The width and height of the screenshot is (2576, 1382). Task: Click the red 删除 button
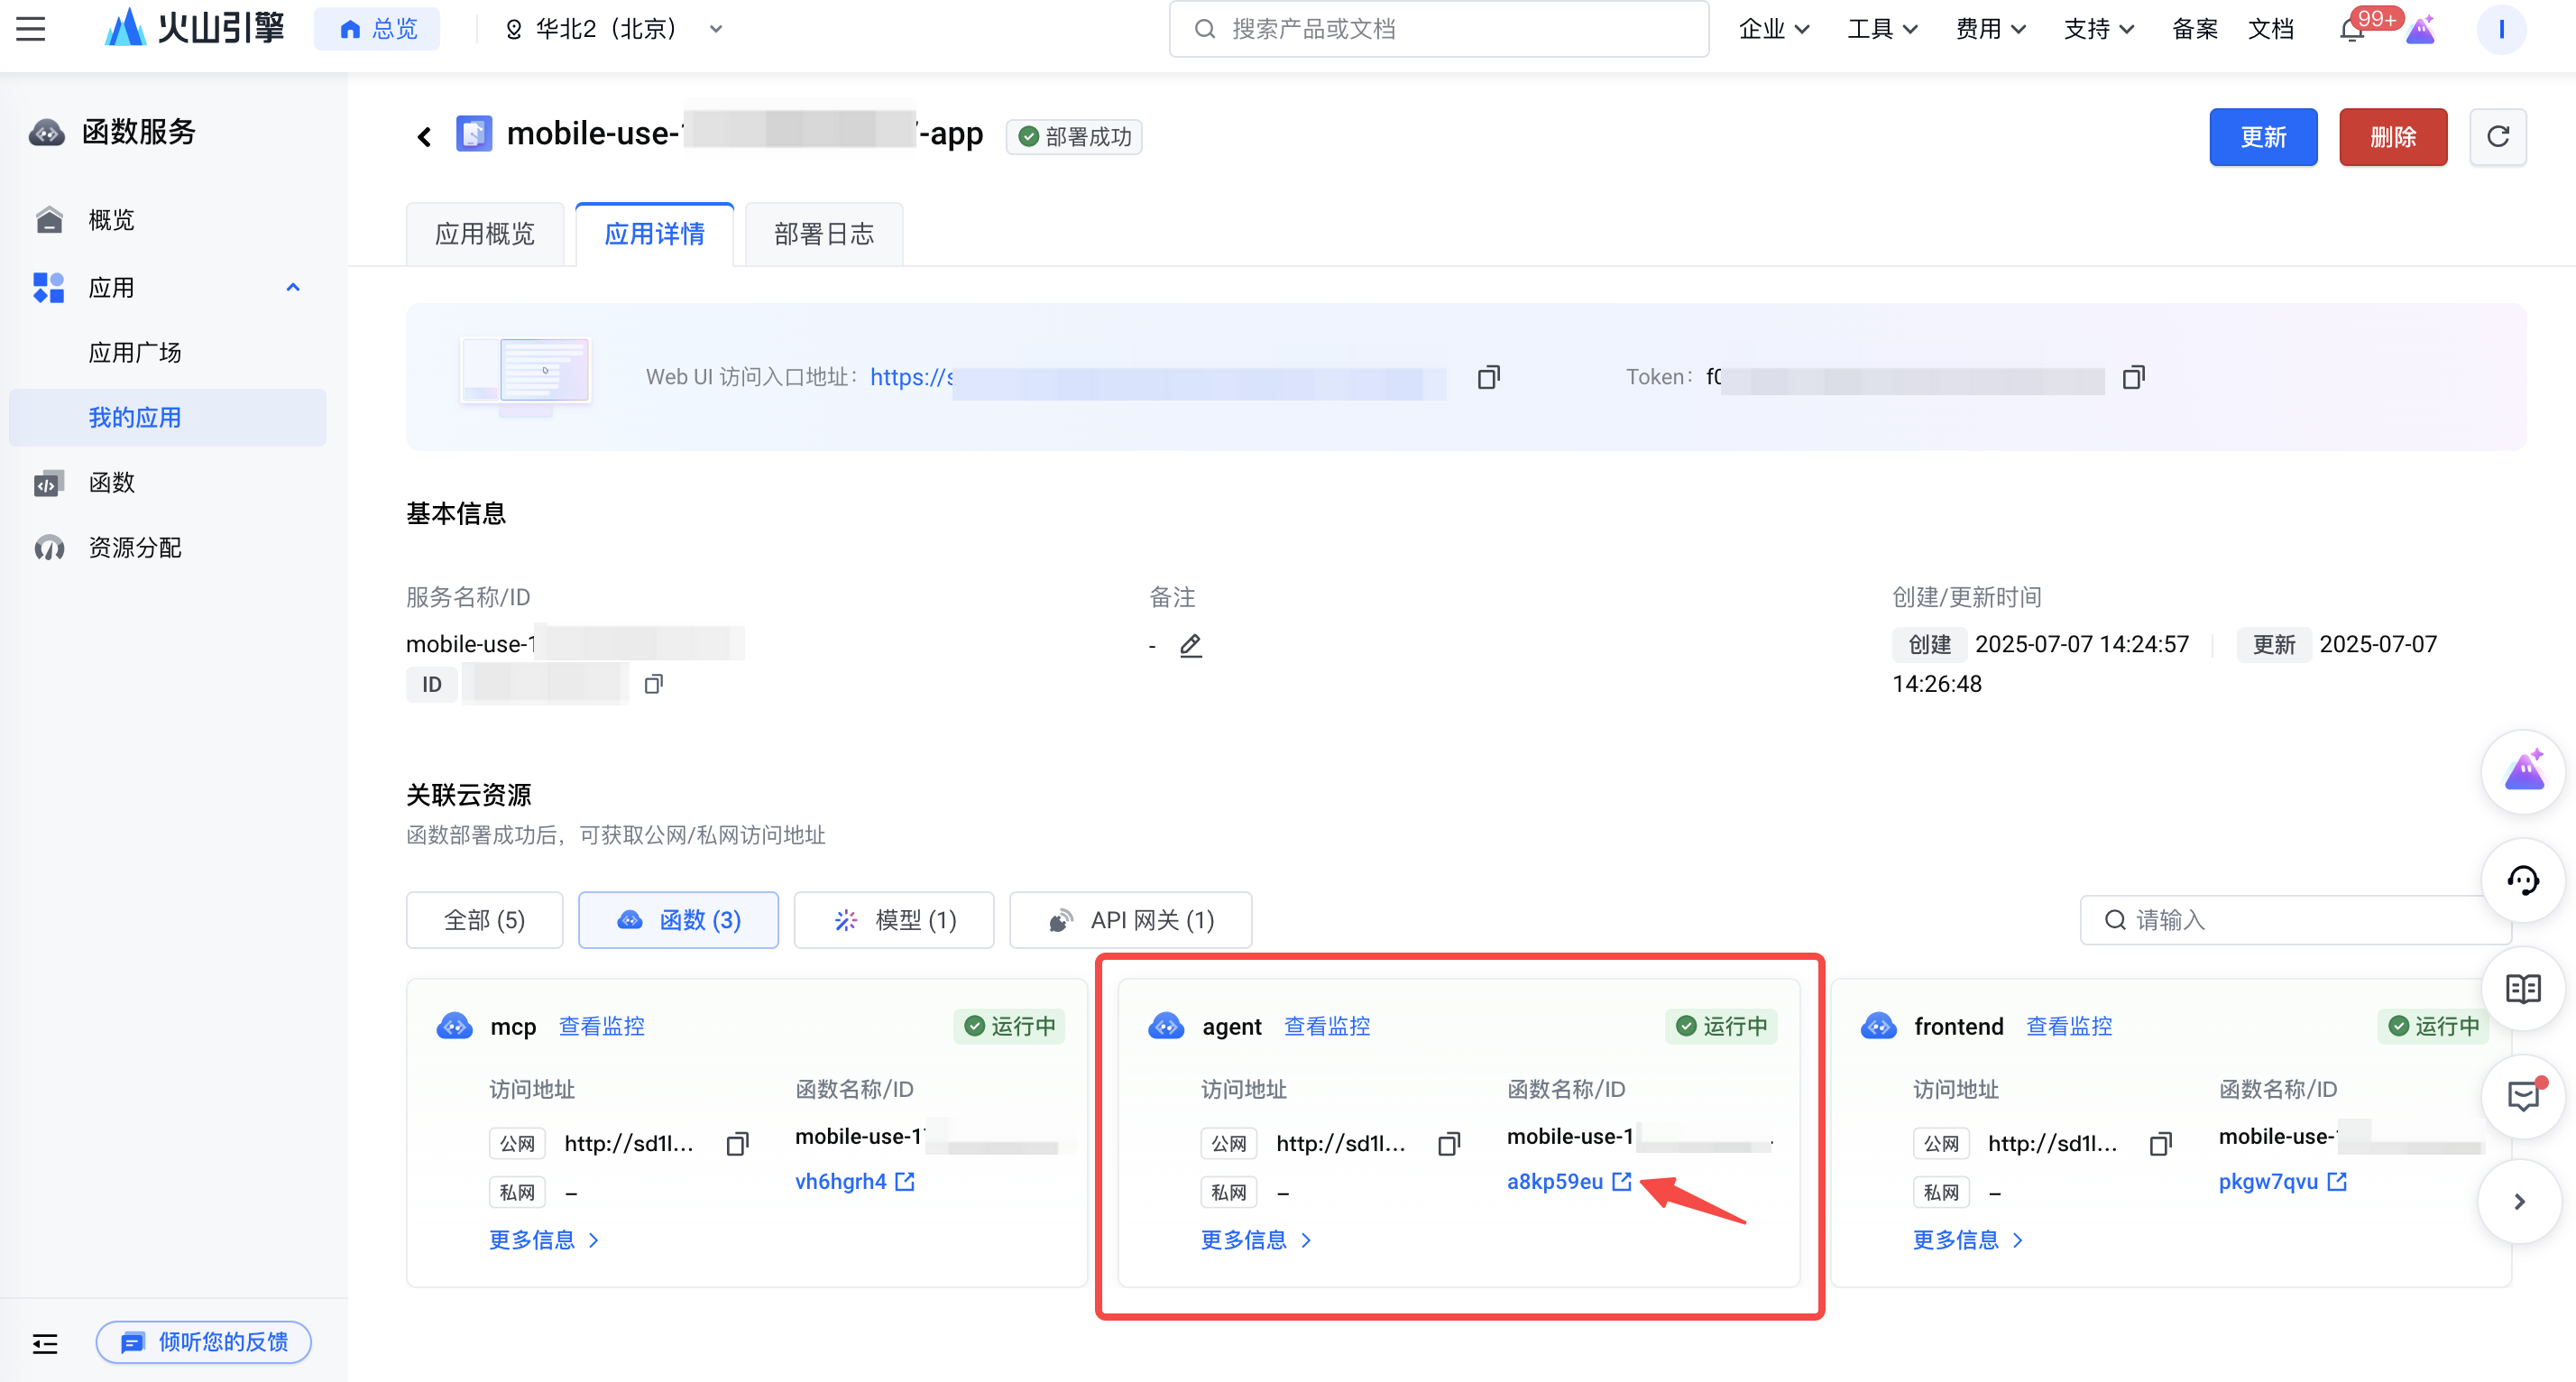pos(2392,137)
